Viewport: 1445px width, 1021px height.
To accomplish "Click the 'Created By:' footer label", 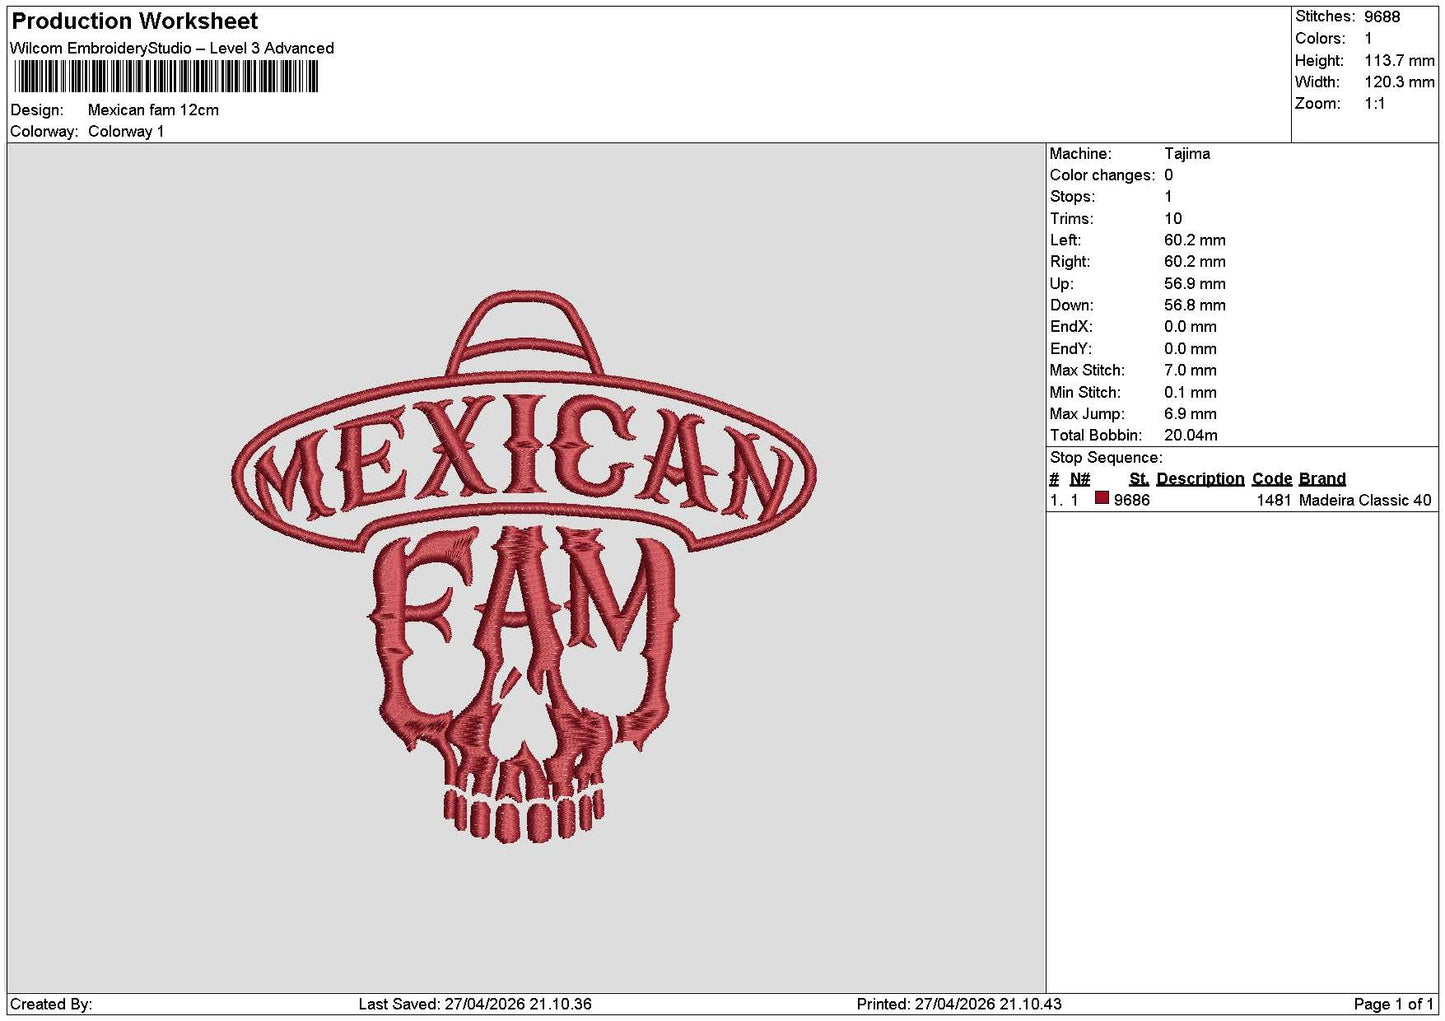I will tap(51, 1004).
